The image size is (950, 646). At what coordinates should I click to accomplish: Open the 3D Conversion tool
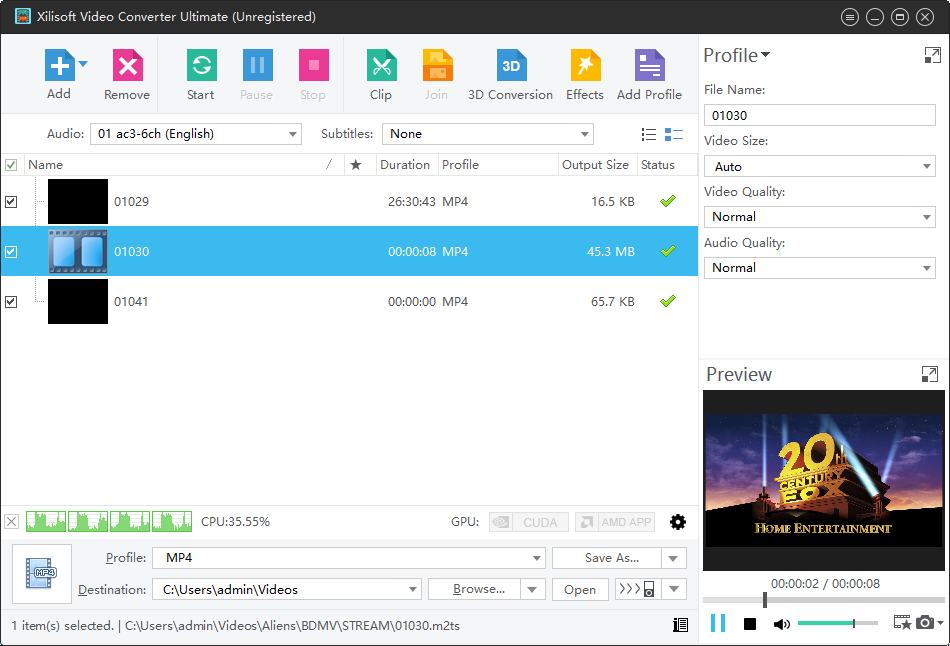pos(510,67)
